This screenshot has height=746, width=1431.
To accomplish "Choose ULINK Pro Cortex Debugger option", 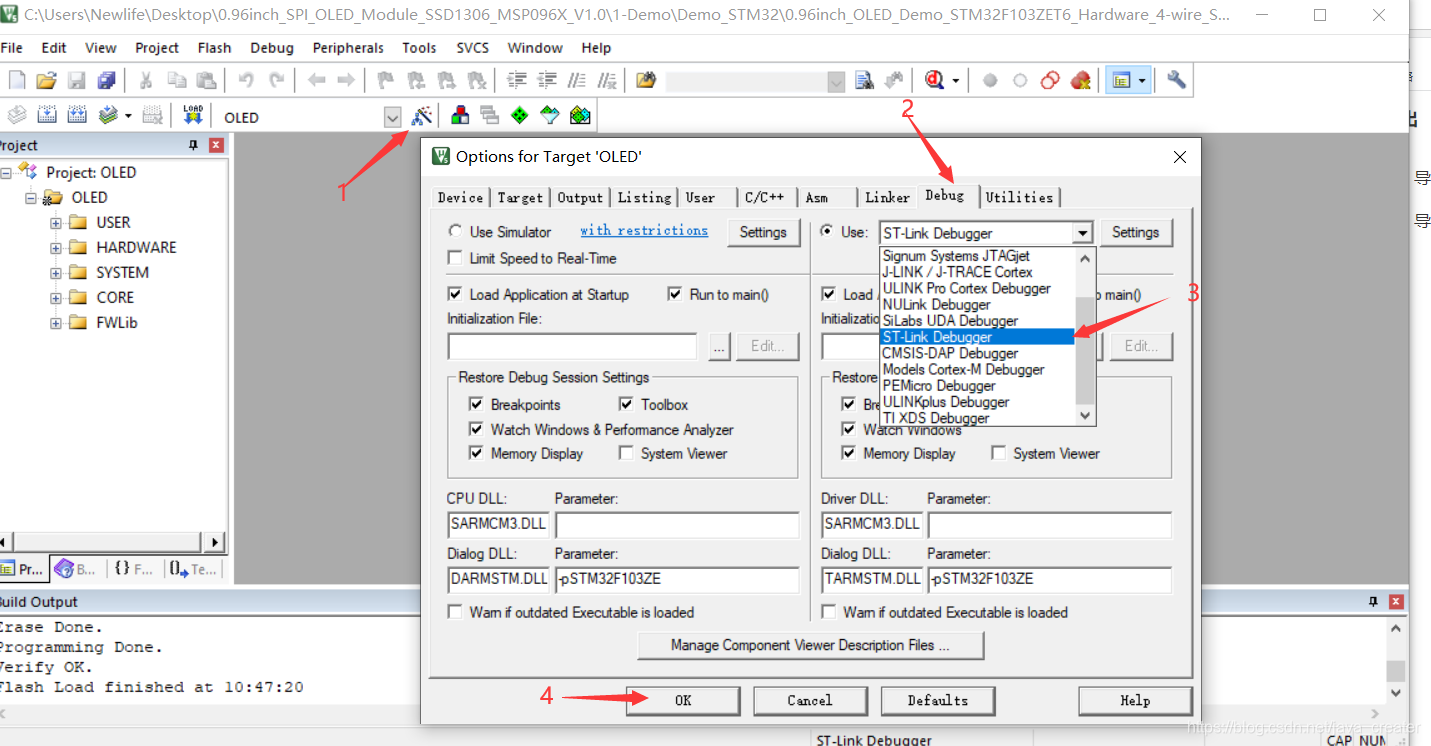I will coord(966,288).
